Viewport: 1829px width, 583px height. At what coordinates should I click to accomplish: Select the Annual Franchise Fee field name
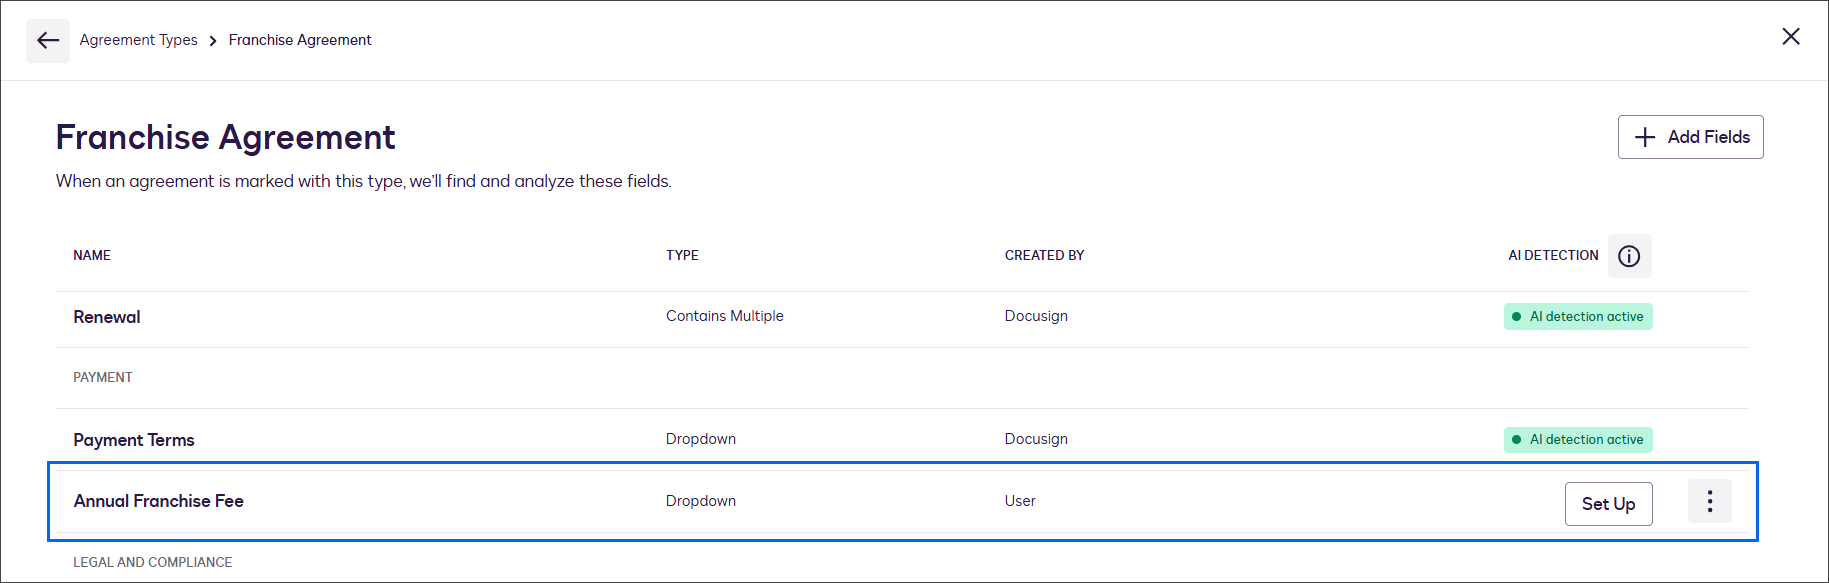(x=159, y=501)
